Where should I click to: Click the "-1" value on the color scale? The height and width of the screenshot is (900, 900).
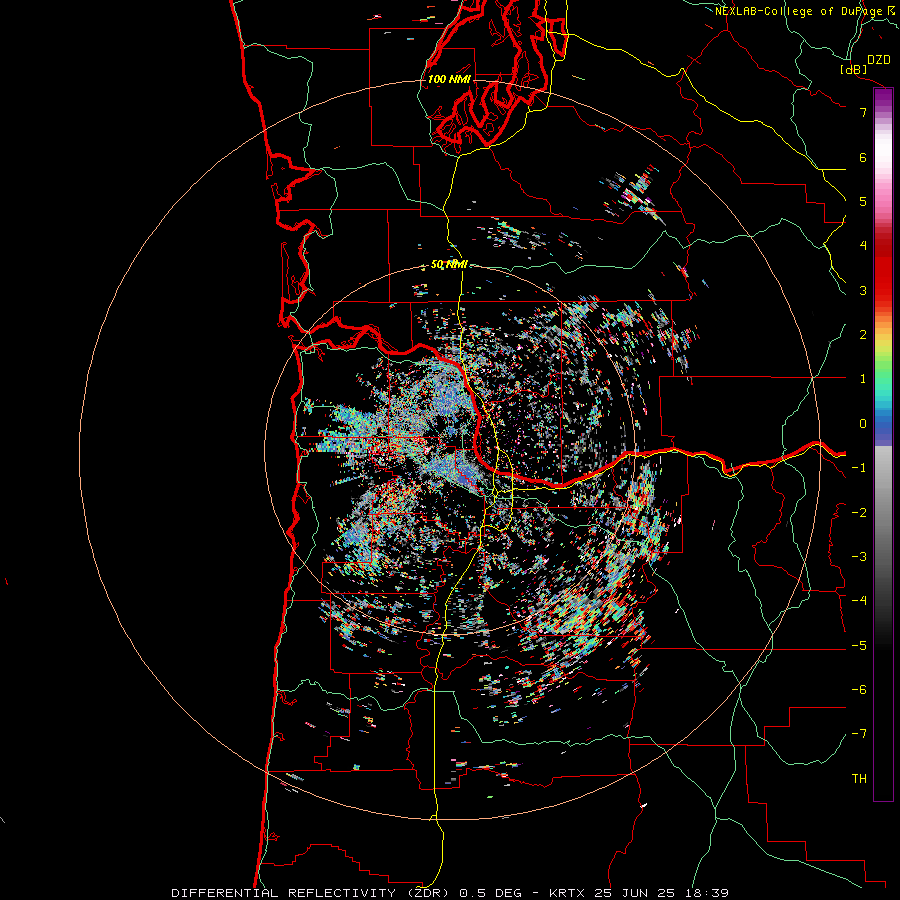[x=859, y=468]
